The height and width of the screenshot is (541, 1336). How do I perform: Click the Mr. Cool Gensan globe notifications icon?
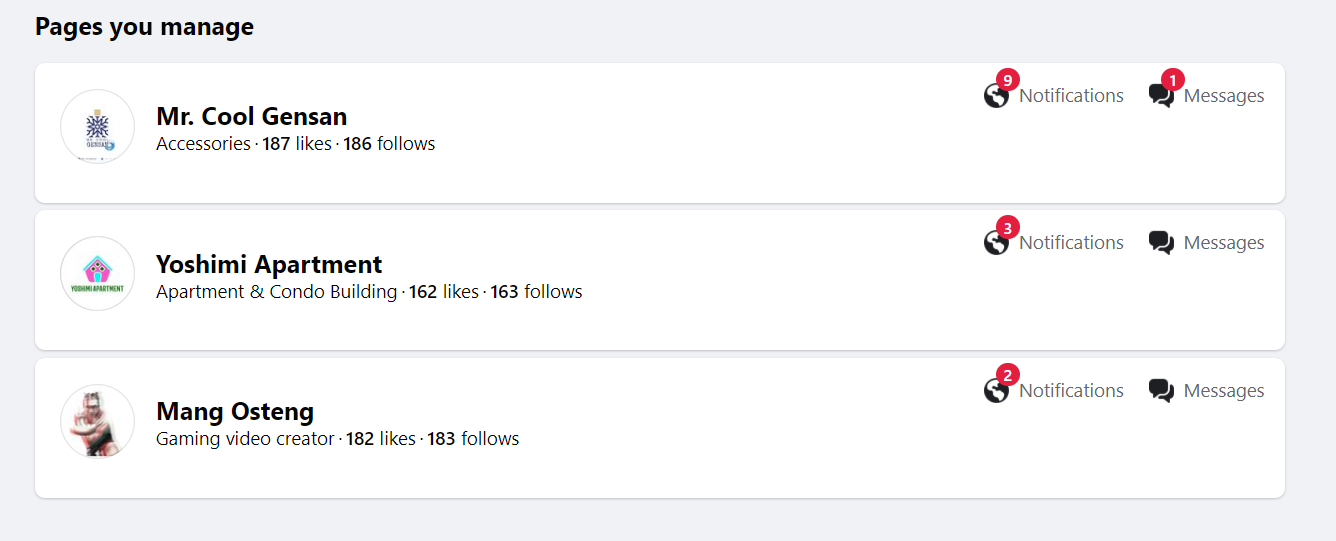(995, 97)
